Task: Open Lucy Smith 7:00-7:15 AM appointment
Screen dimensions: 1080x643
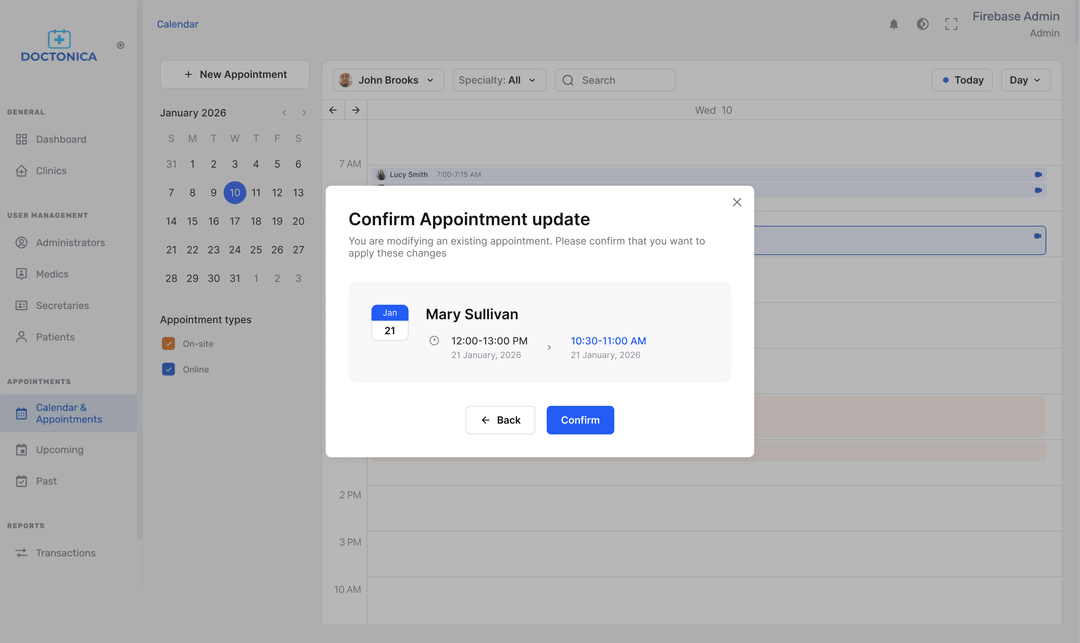Action: 709,174
